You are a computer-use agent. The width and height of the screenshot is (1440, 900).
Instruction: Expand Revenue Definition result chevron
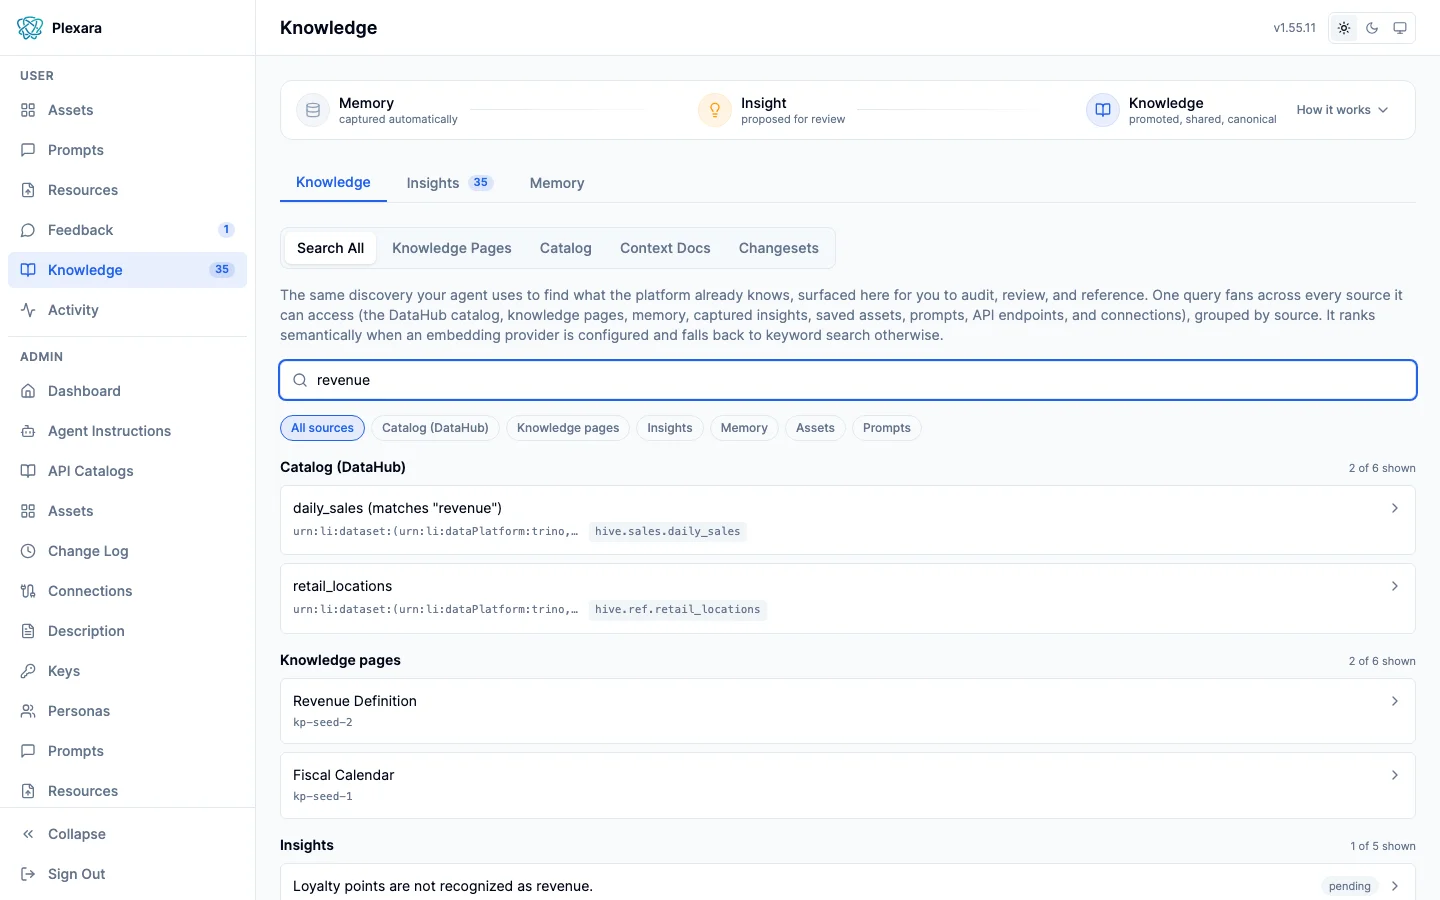click(1395, 701)
